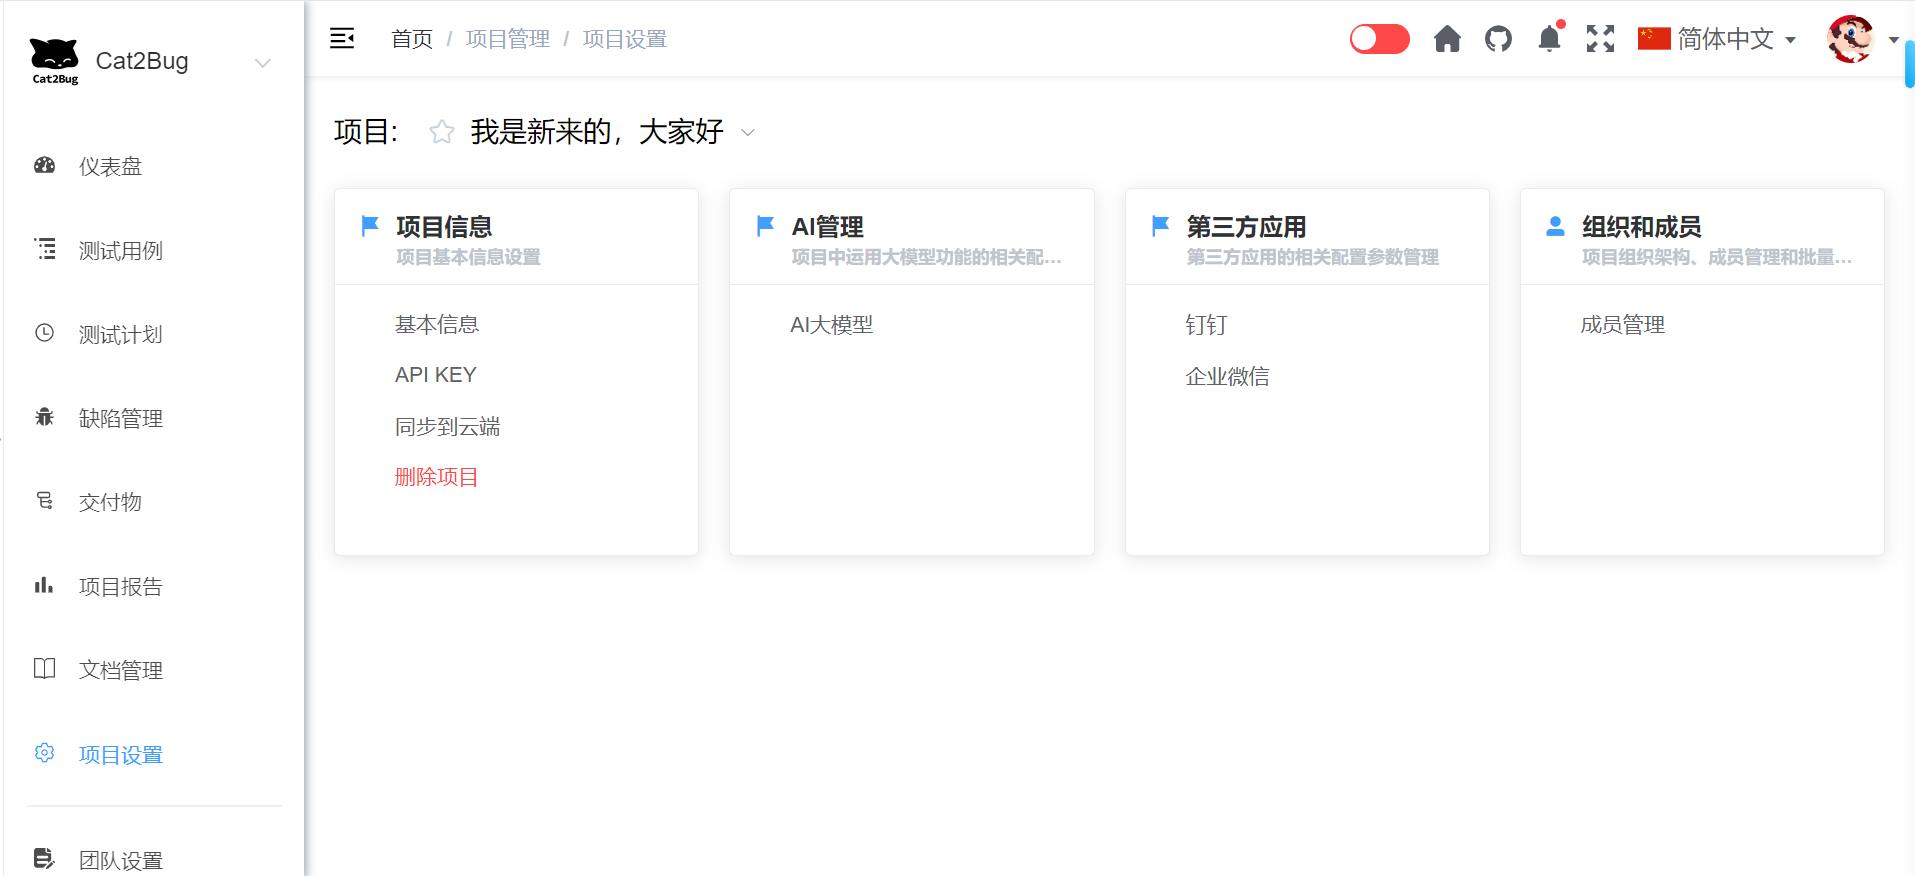Click the test plan clock icon
The image size is (1915, 876).
tap(45, 333)
